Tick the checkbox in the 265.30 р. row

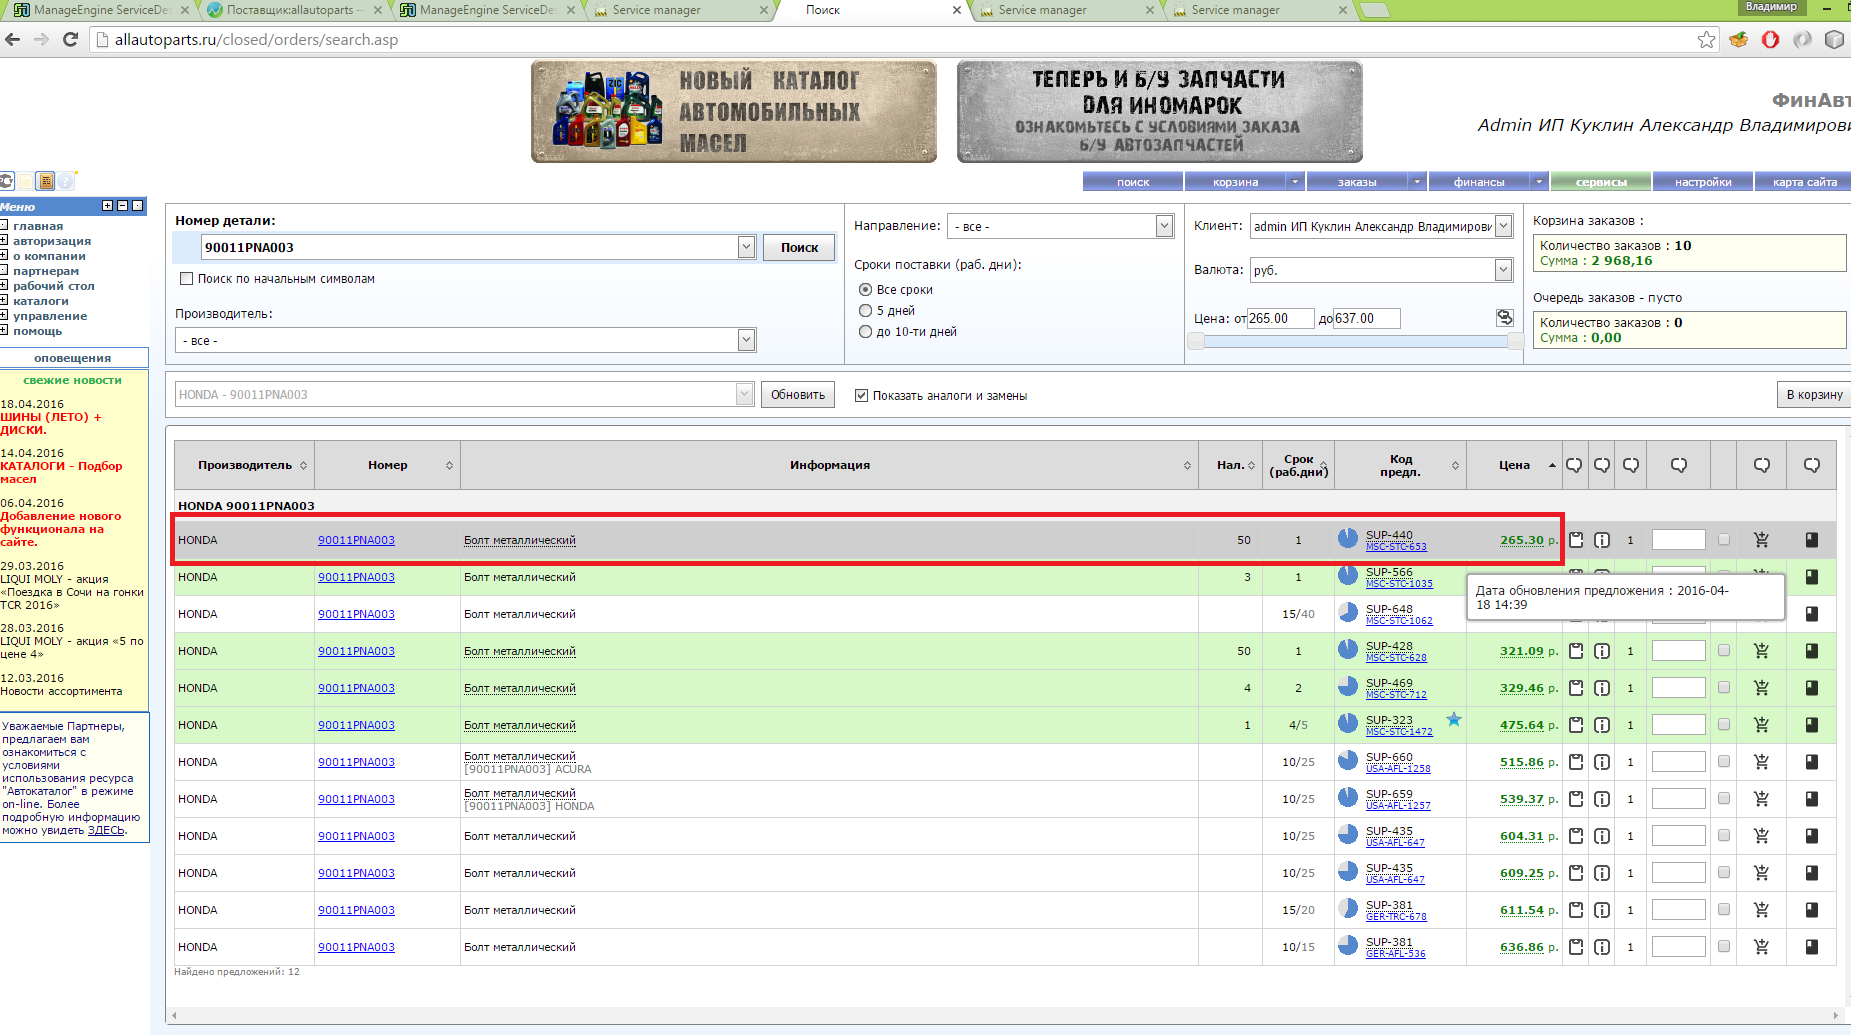coord(1723,540)
